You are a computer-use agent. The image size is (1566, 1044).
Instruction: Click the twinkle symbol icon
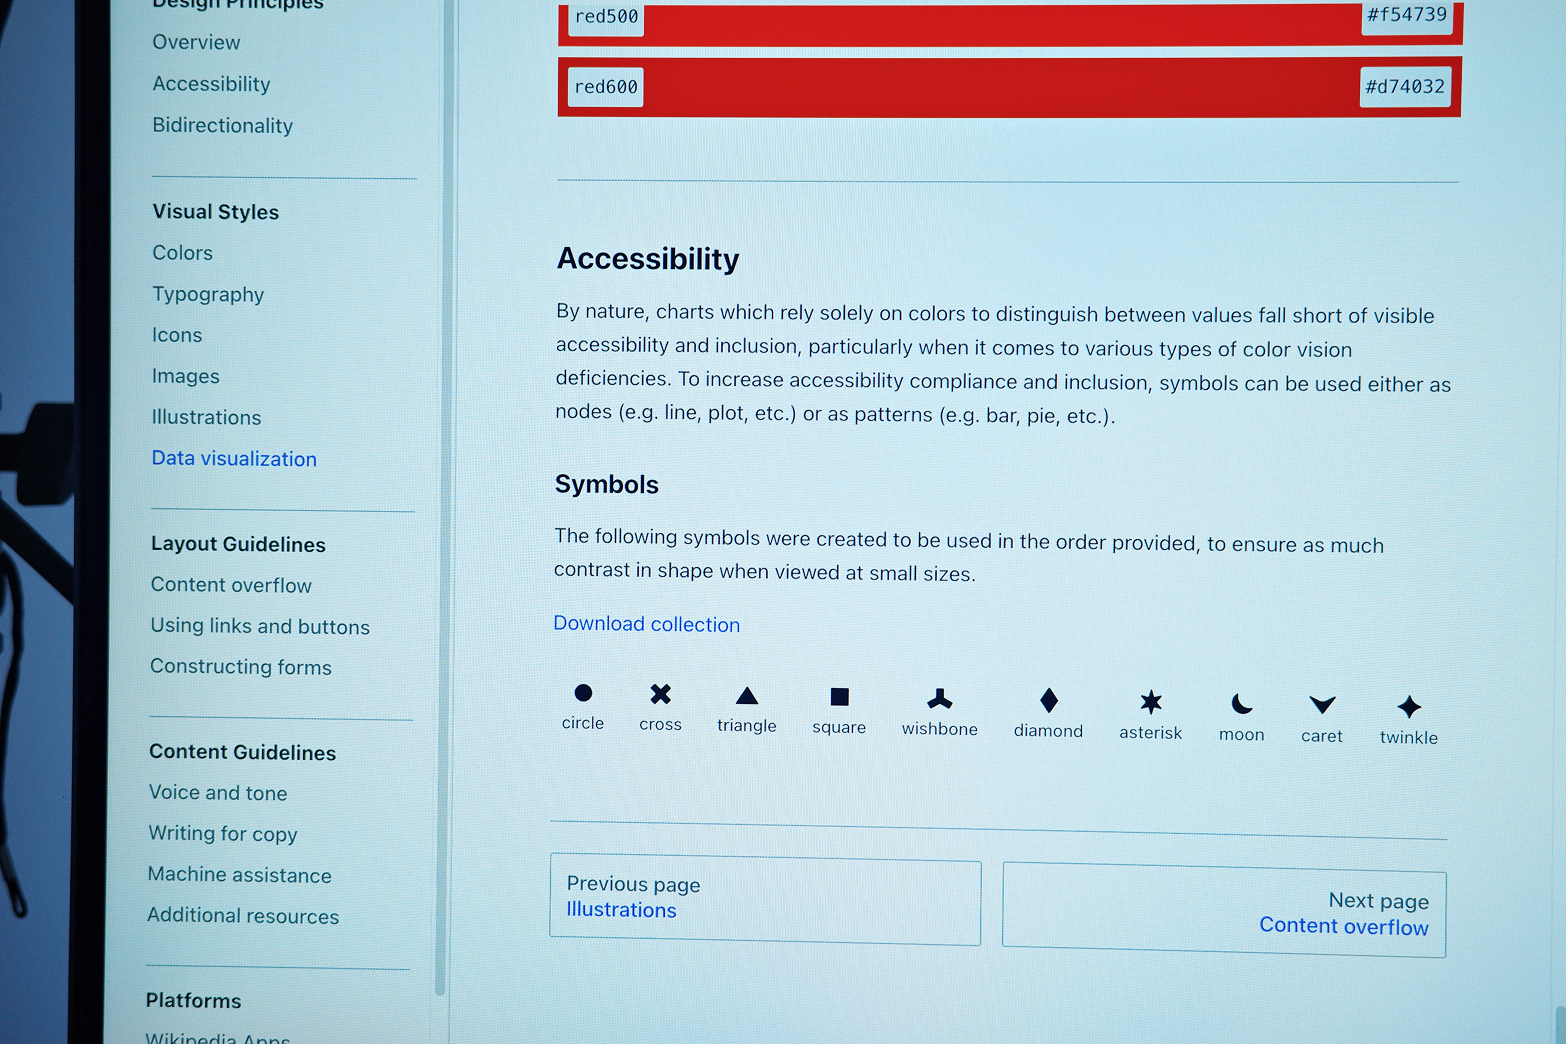(x=1409, y=707)
